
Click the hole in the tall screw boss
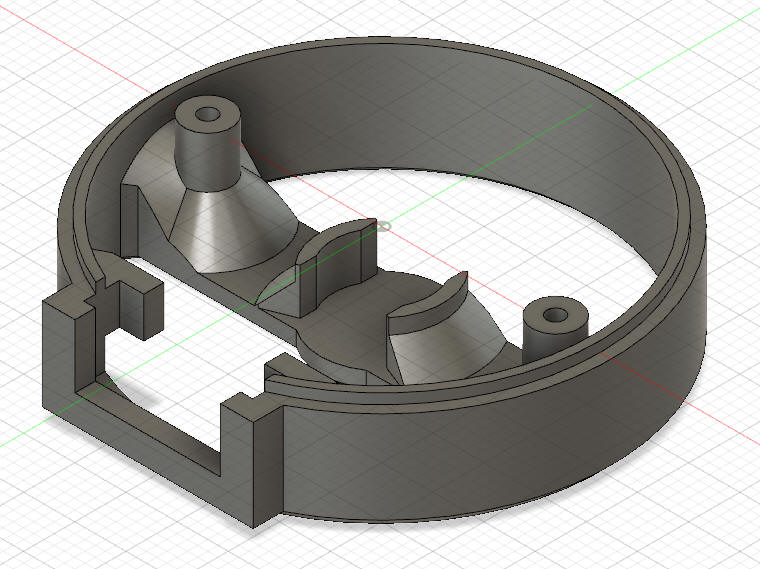tap(207, 115)
